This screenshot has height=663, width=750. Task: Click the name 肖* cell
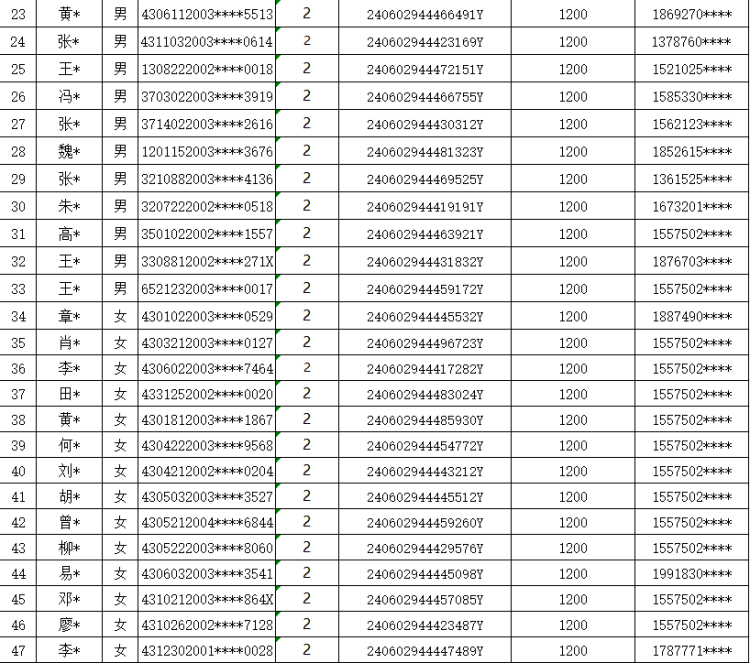(x=69, y=342)
